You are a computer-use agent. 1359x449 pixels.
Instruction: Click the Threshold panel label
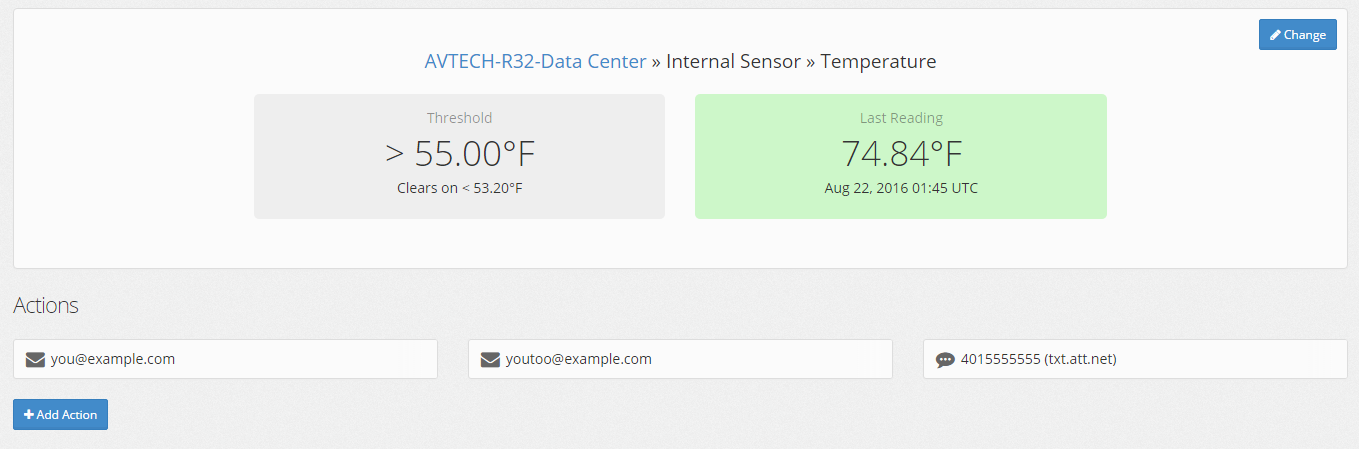pos(459,118)
